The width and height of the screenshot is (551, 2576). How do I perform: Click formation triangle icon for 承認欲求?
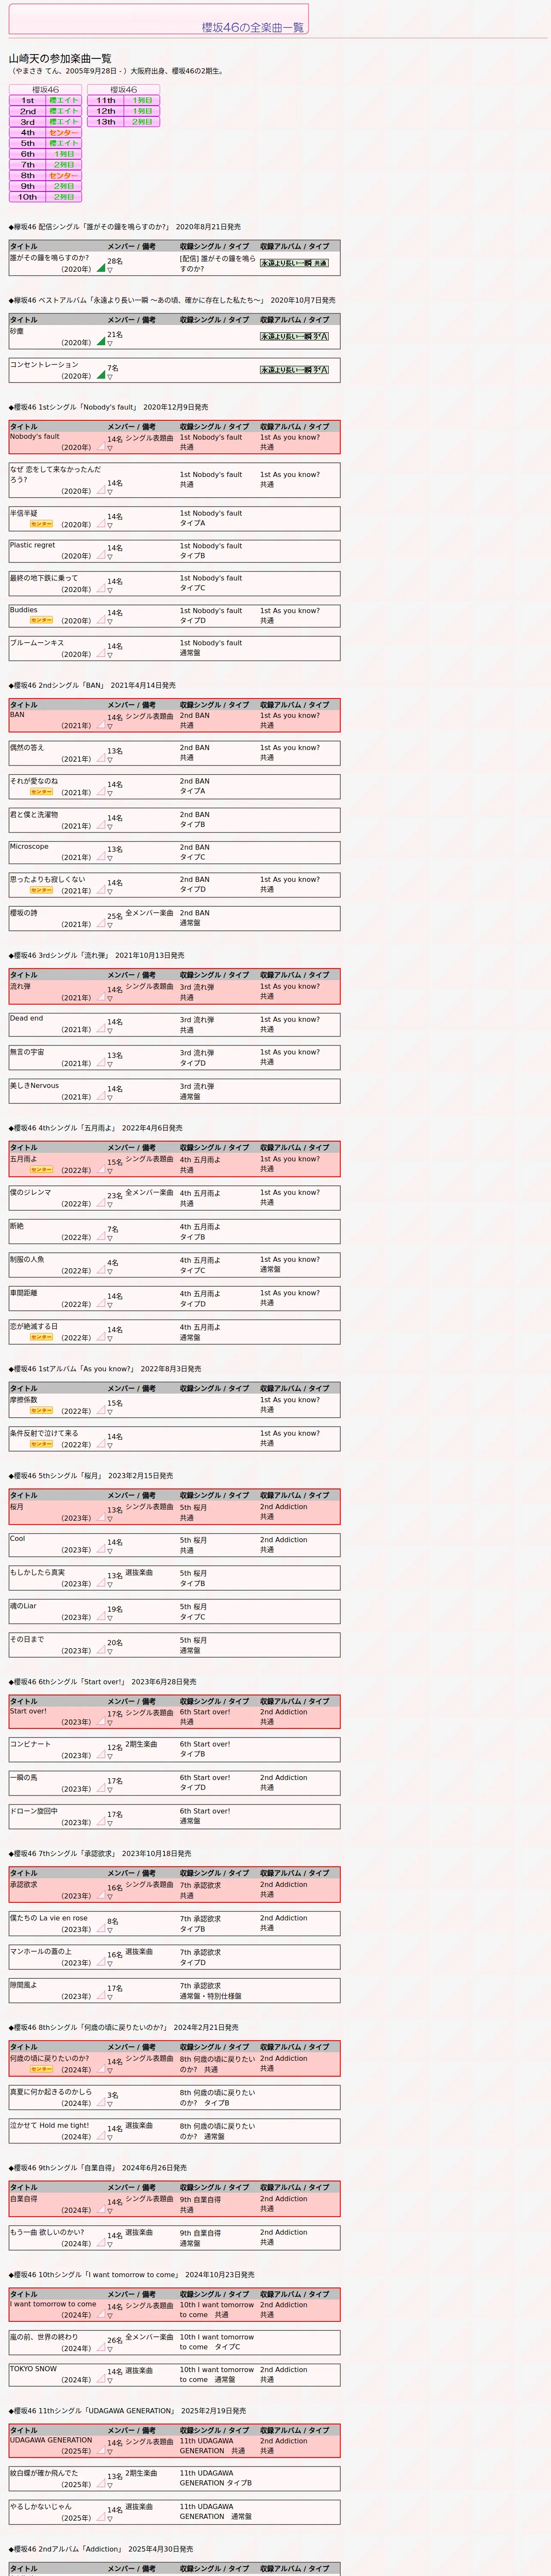100,1895
